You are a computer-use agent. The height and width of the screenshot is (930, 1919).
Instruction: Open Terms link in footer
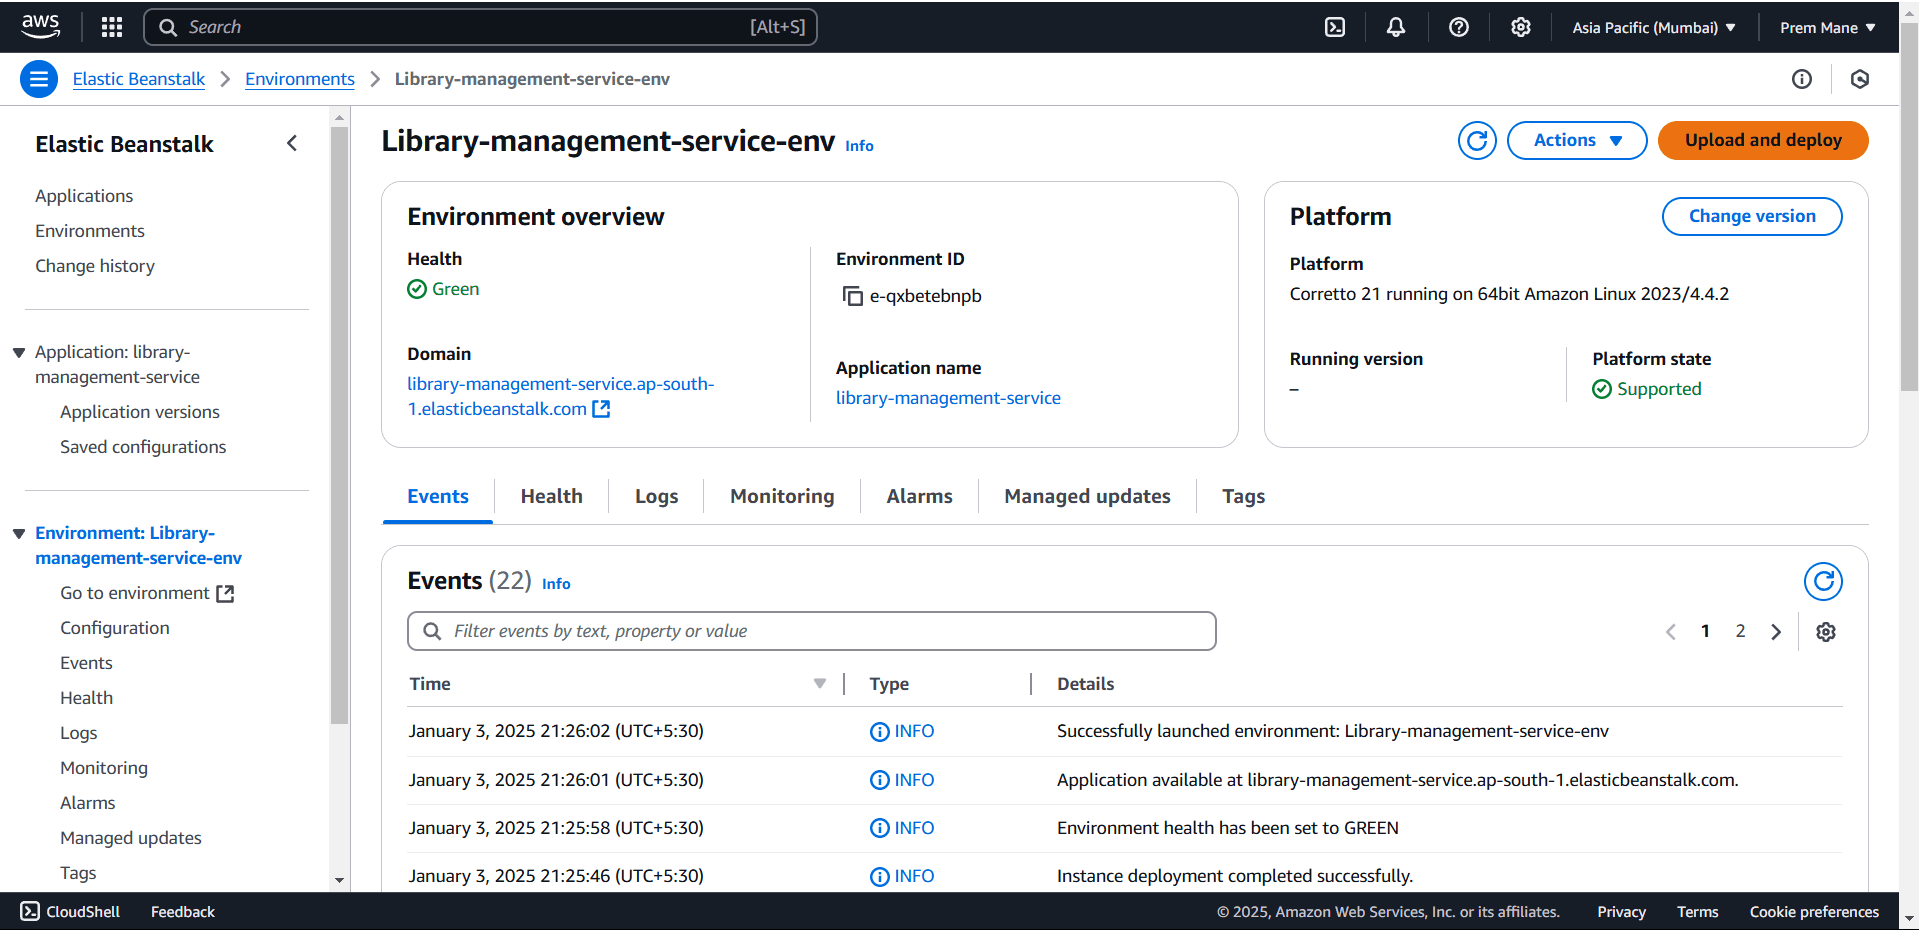[x=1697, y=912]
